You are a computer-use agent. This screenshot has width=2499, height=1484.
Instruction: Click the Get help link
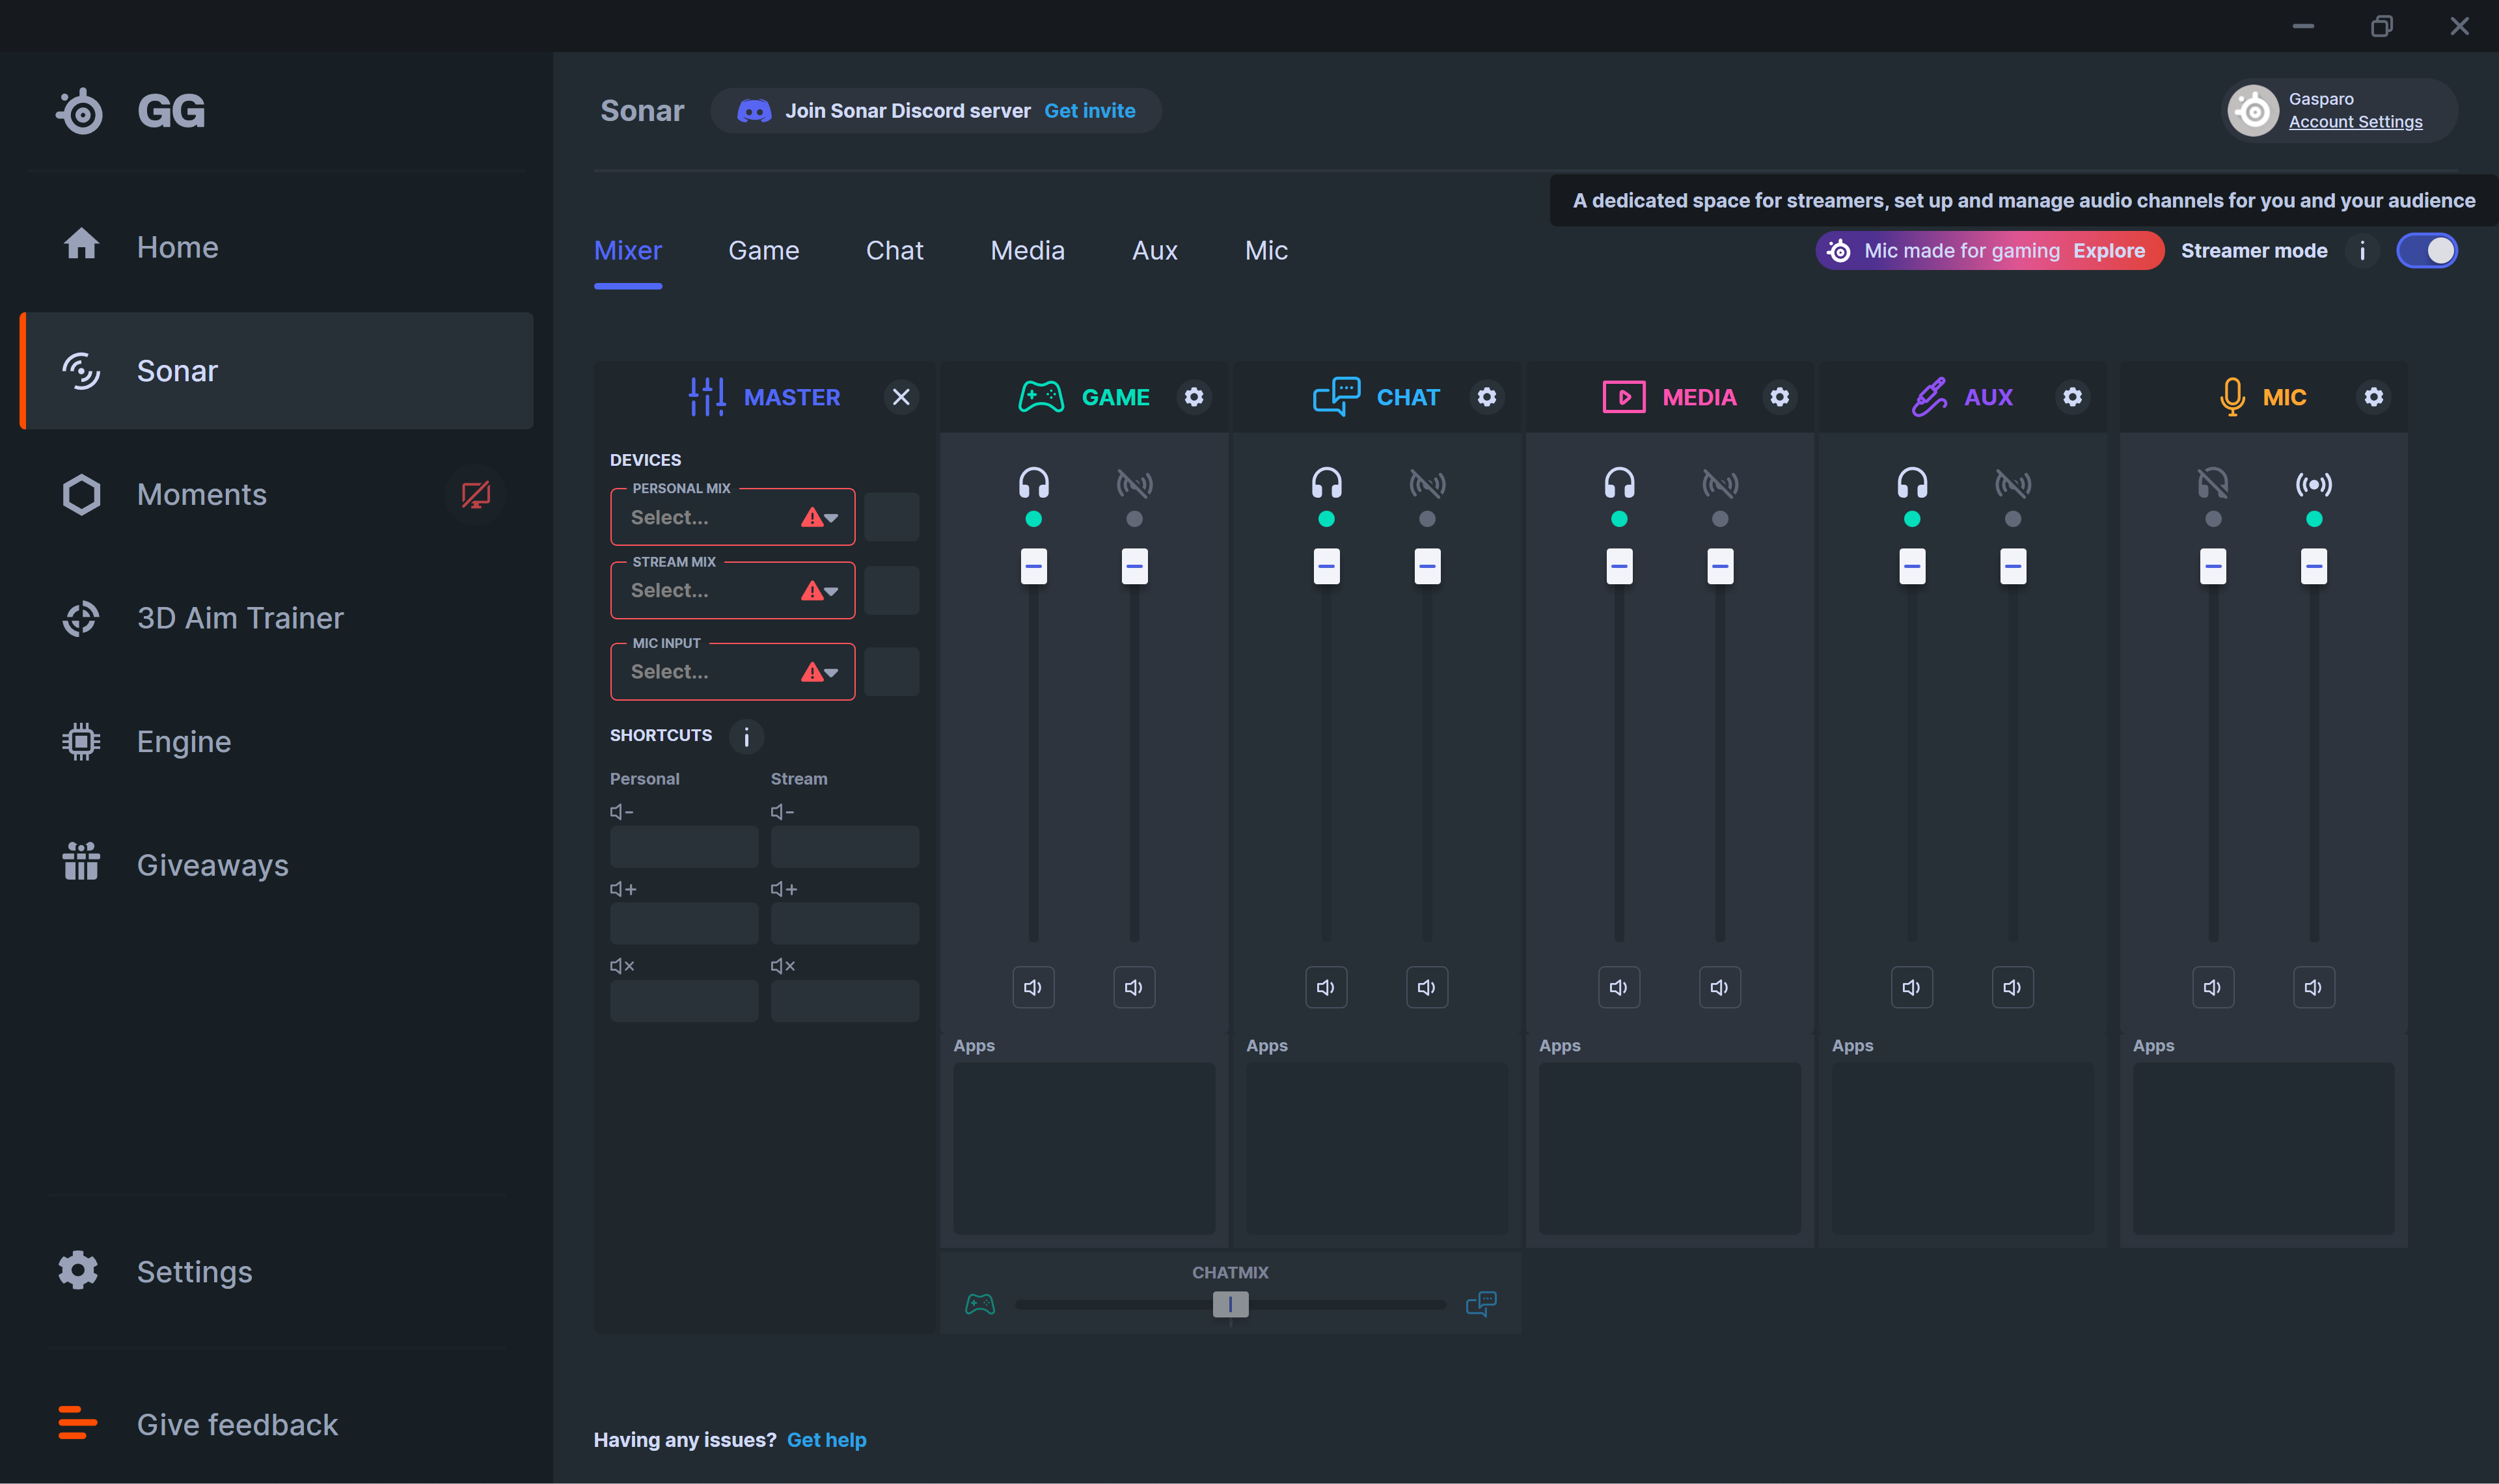point(827,1440)
